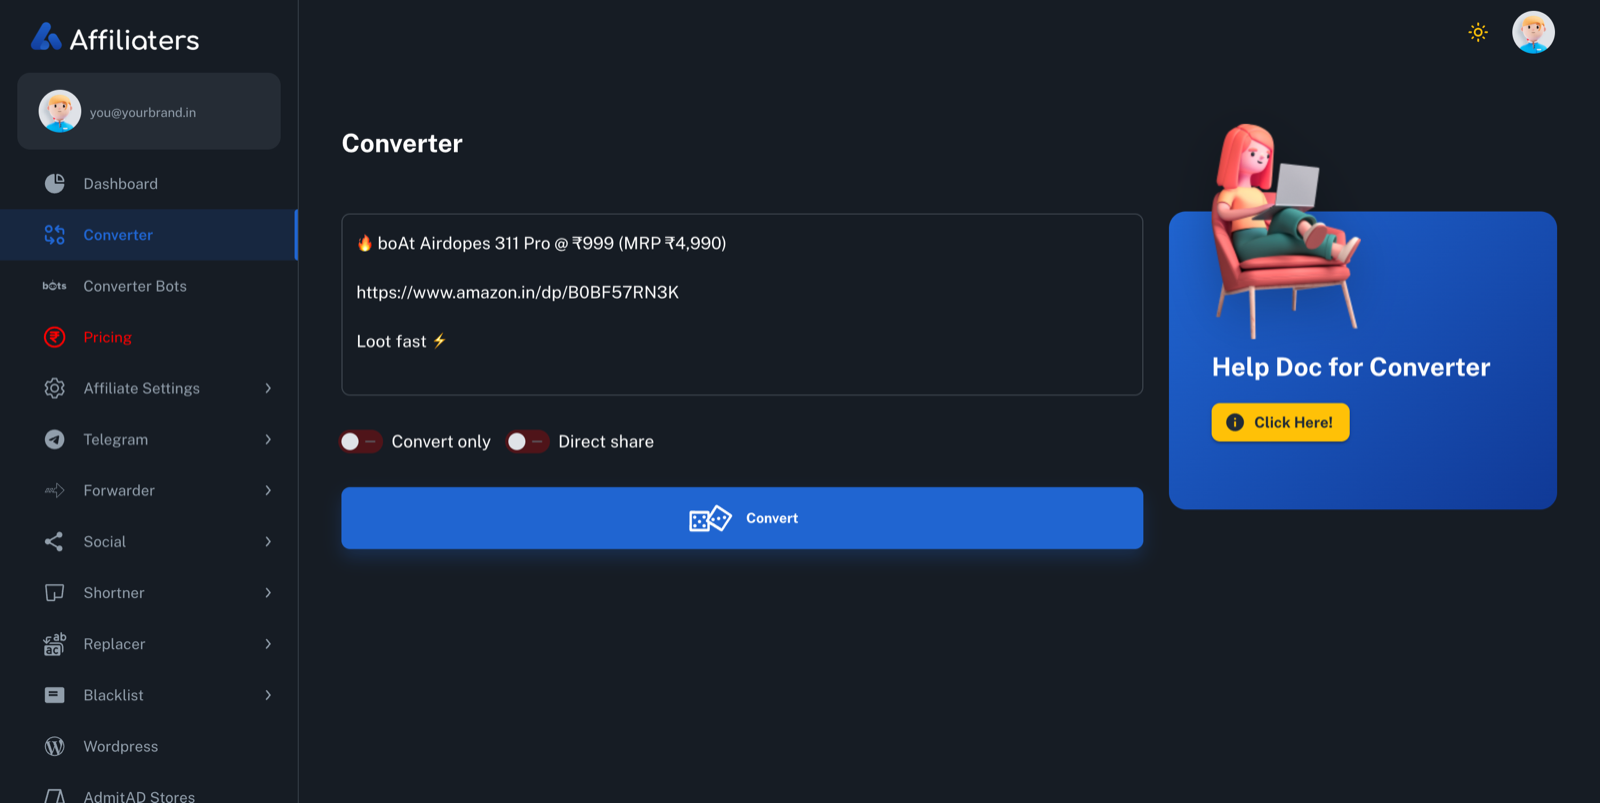Click the Replacer ab-ac icon
This screenshot has width=1600, height=803.
(55, 644)
